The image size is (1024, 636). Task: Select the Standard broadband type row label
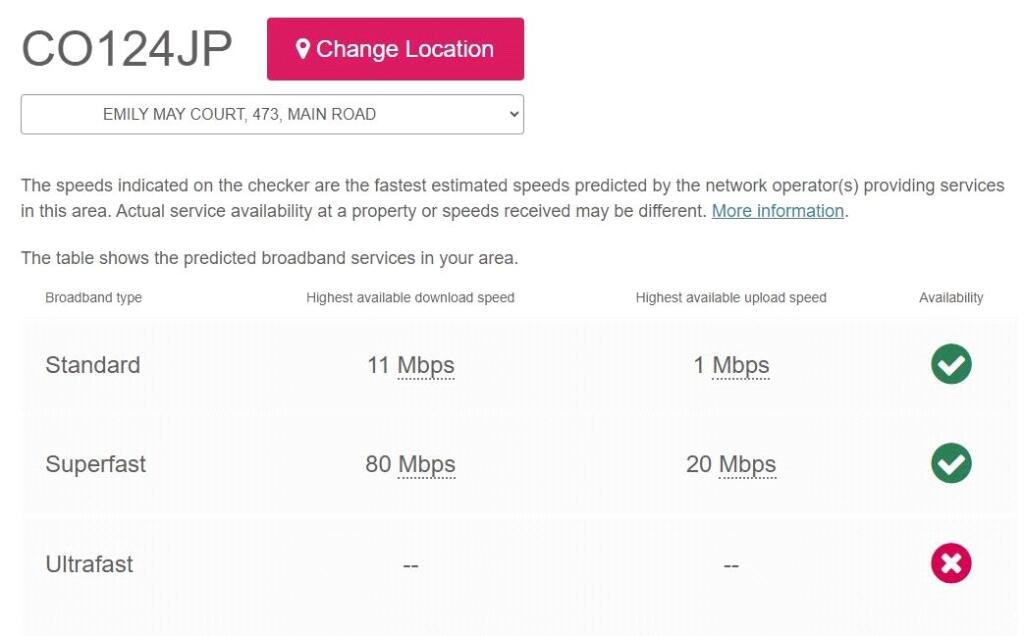[x=93, y=365]
